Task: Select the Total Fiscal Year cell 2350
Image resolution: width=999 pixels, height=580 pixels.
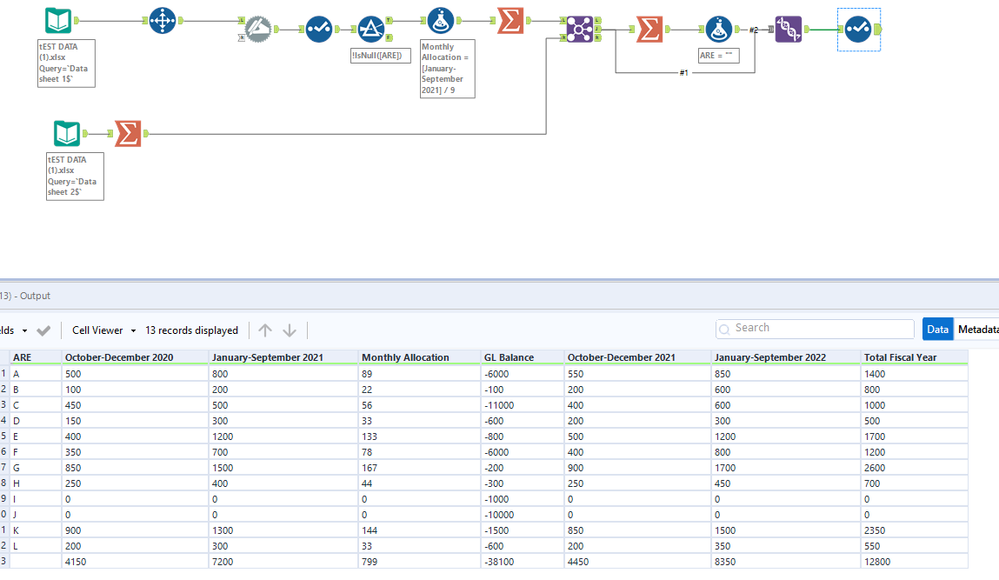Action: pos(914,530)
